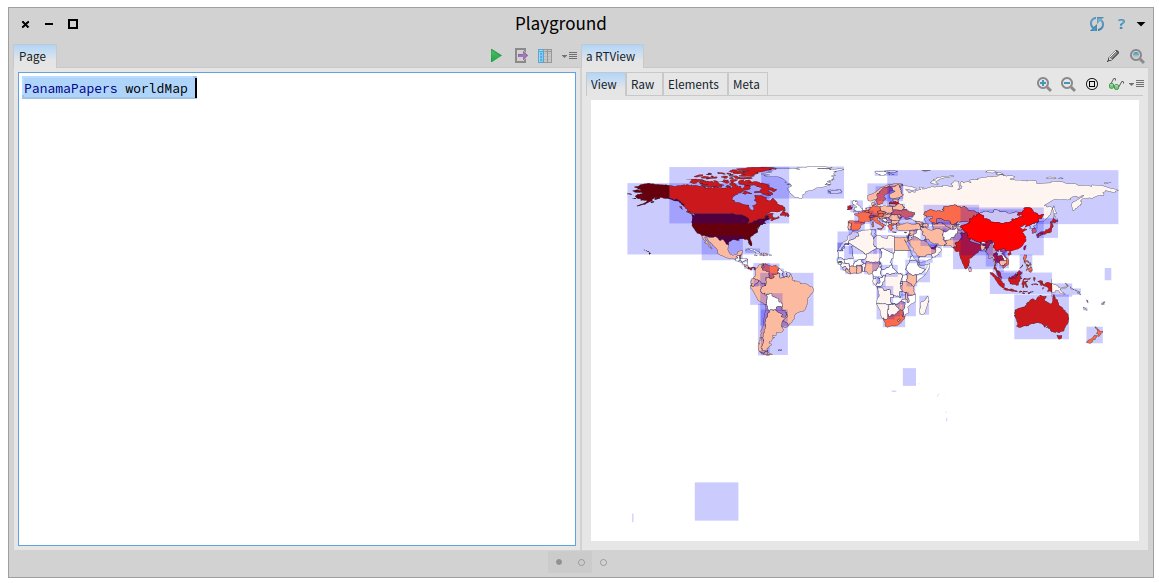This screenshot has width=1159, height=583.
Task: Switch to the Elements tab
Action: 694,85
